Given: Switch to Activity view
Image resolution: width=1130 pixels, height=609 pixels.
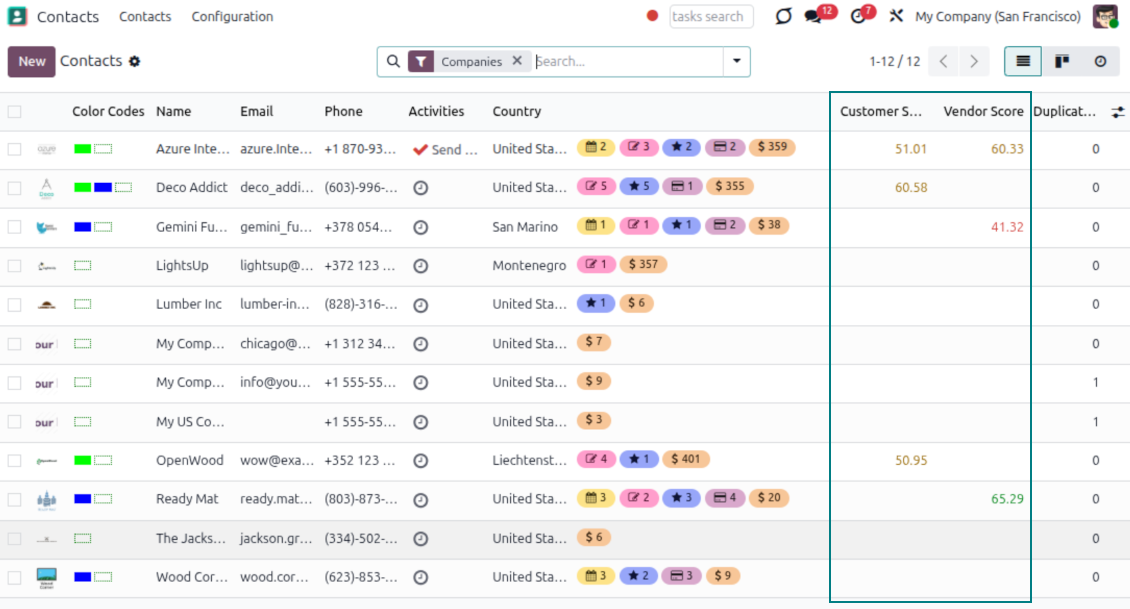Looking at the screenshot, I should click(1100, 61).
